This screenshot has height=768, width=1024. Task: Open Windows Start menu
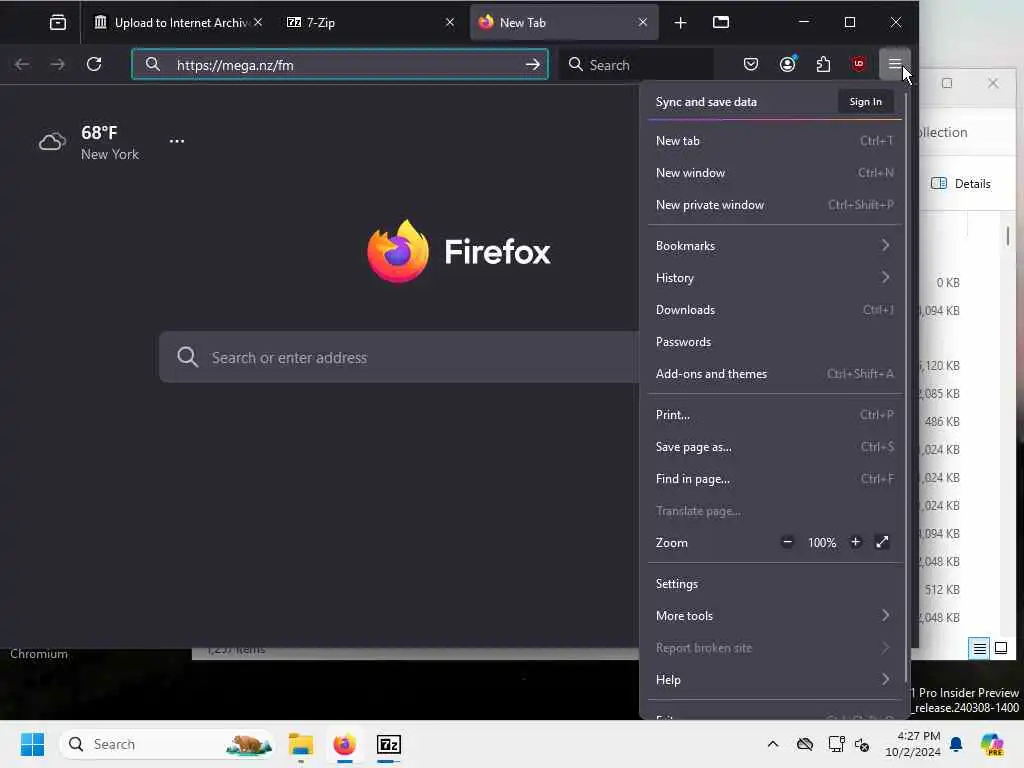point(32,744)
